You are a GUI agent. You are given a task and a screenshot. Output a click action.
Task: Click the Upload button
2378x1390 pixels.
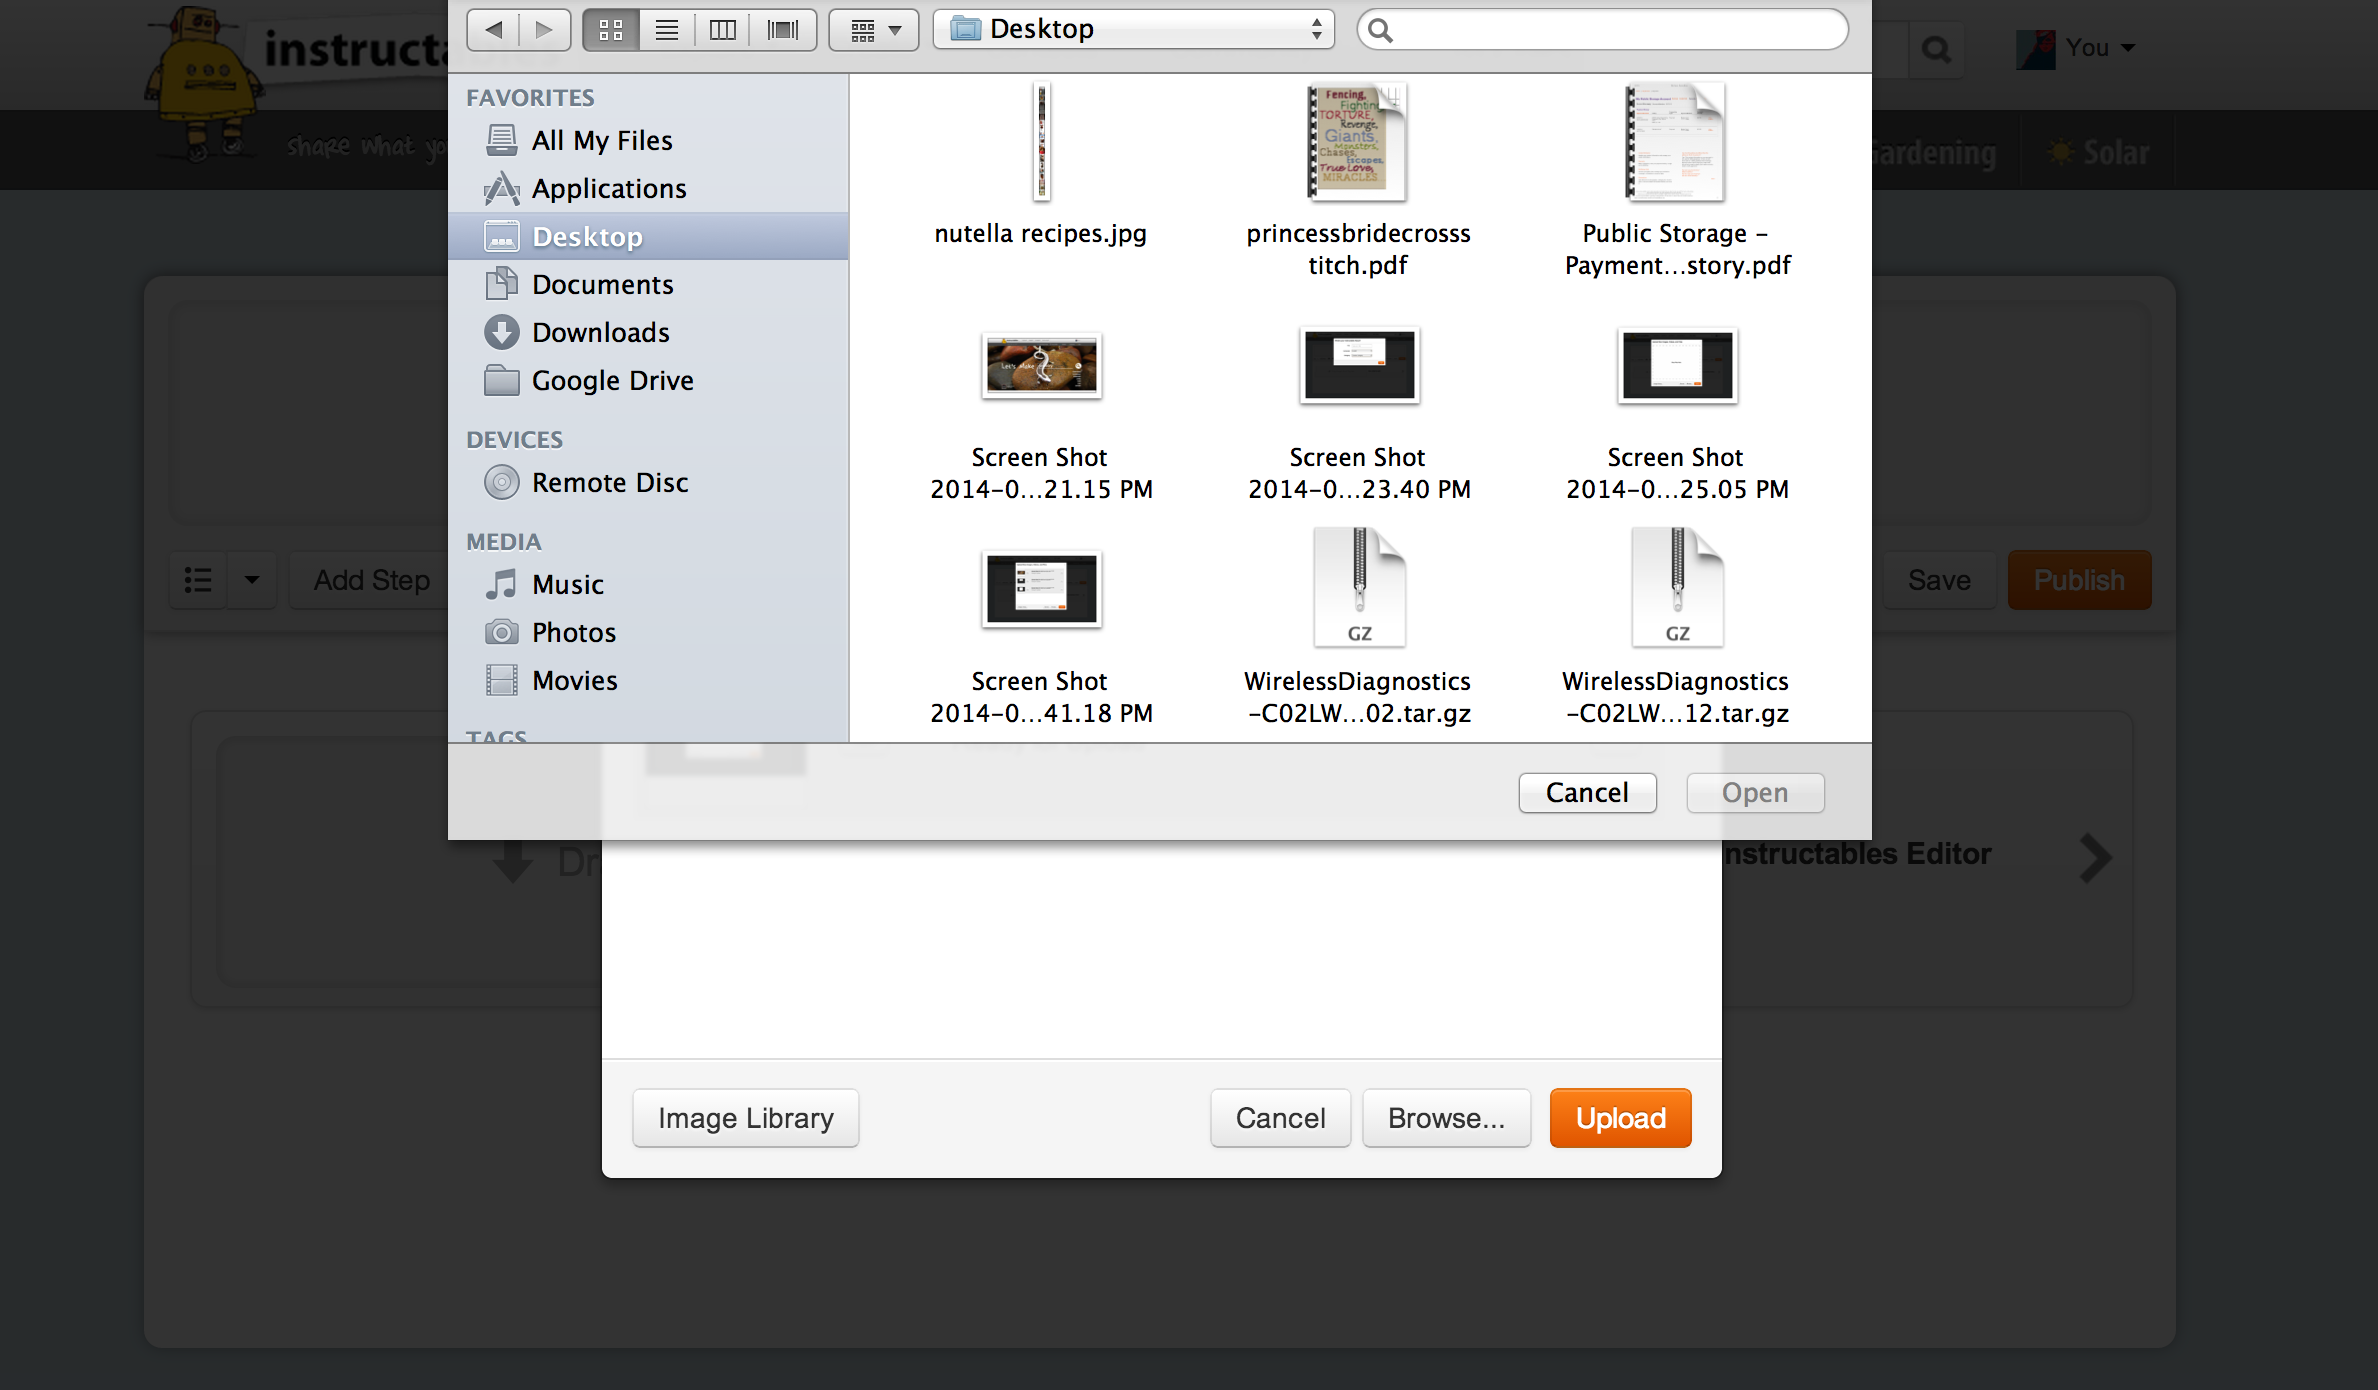pyautogui.click(x=1619, y=1117)
